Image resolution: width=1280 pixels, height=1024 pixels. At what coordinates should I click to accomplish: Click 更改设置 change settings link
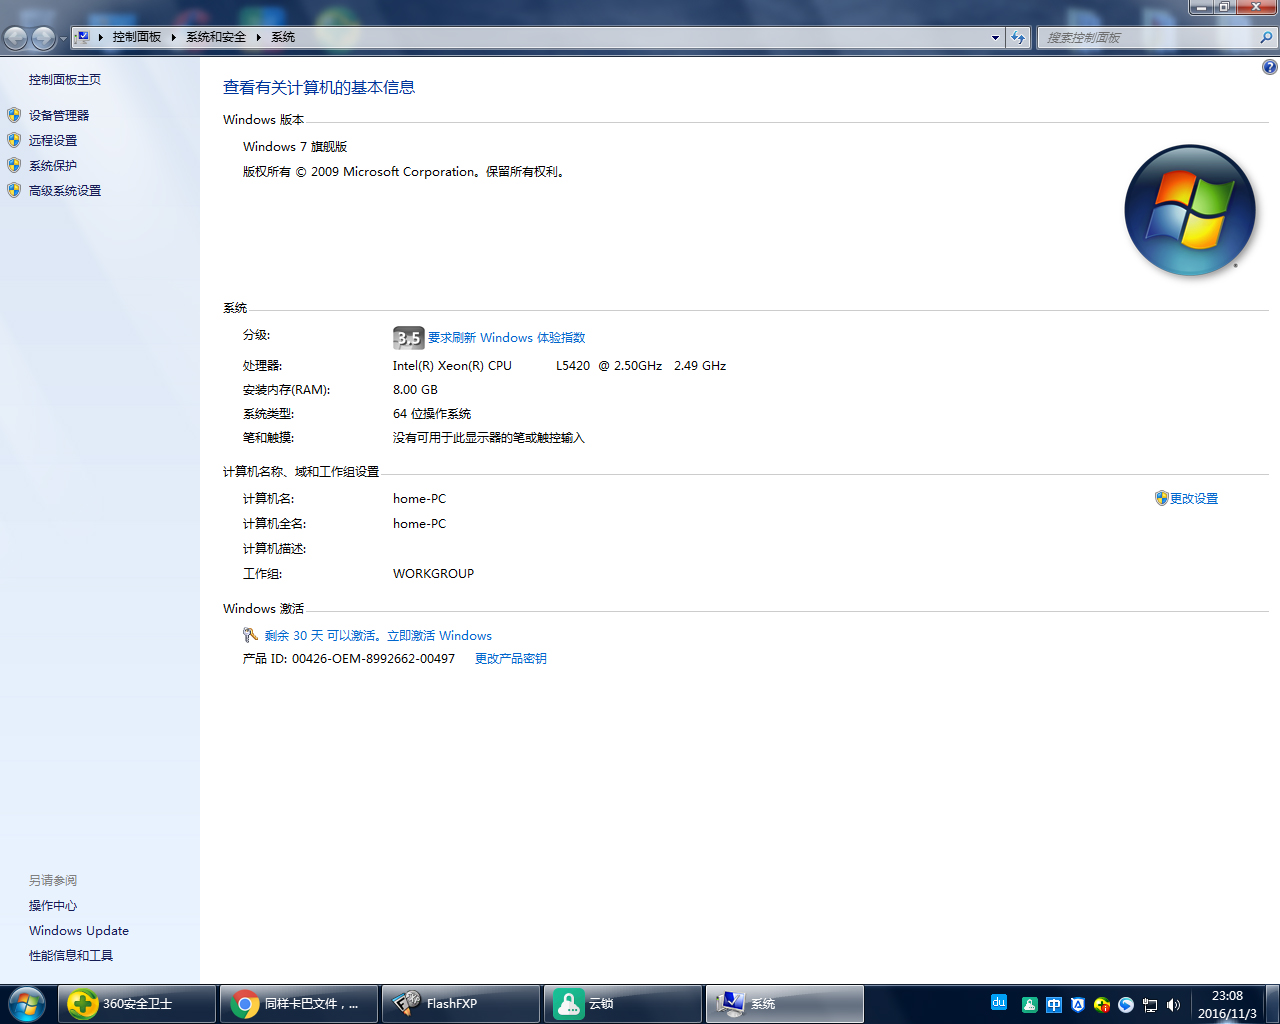[x=1194, y=499]
